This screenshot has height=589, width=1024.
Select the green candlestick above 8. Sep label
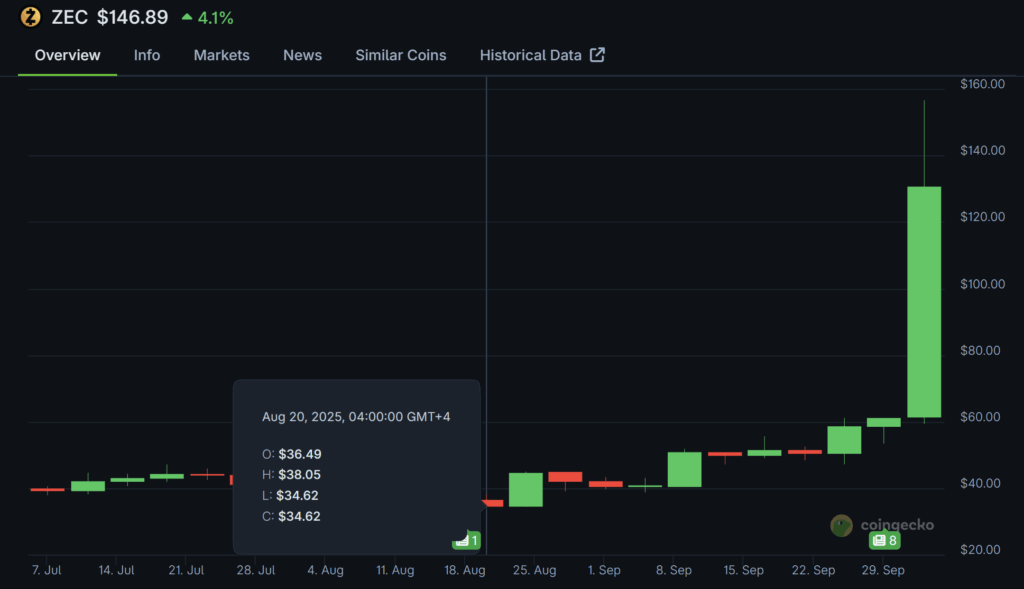pyautogui.click(x=684, y=469)
